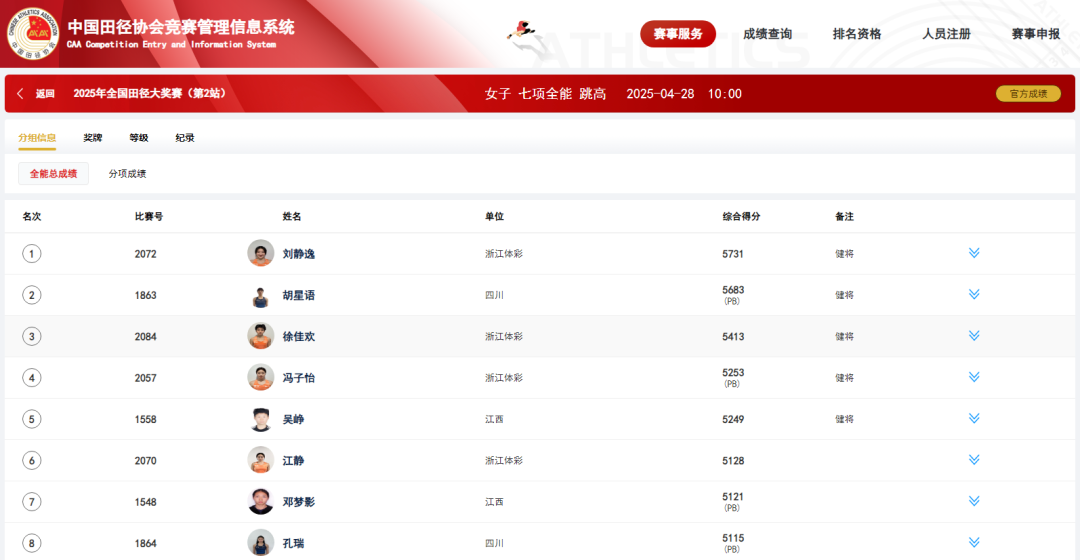Image resolution: width=1080 pixels, height=560 pixels.
Task: Open the 排名资格 menu
Action: tap(857, 34)
